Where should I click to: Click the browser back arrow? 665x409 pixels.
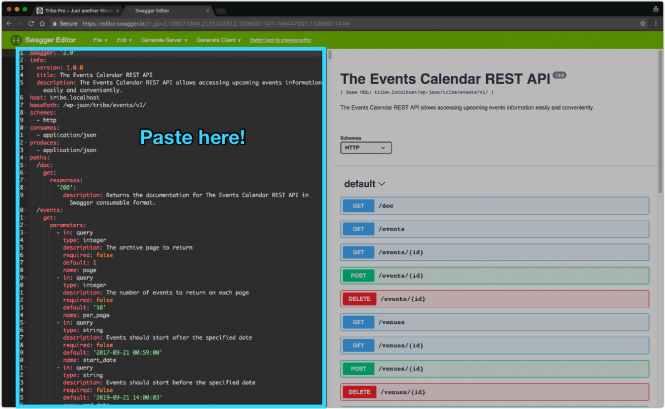coord(8,22)
